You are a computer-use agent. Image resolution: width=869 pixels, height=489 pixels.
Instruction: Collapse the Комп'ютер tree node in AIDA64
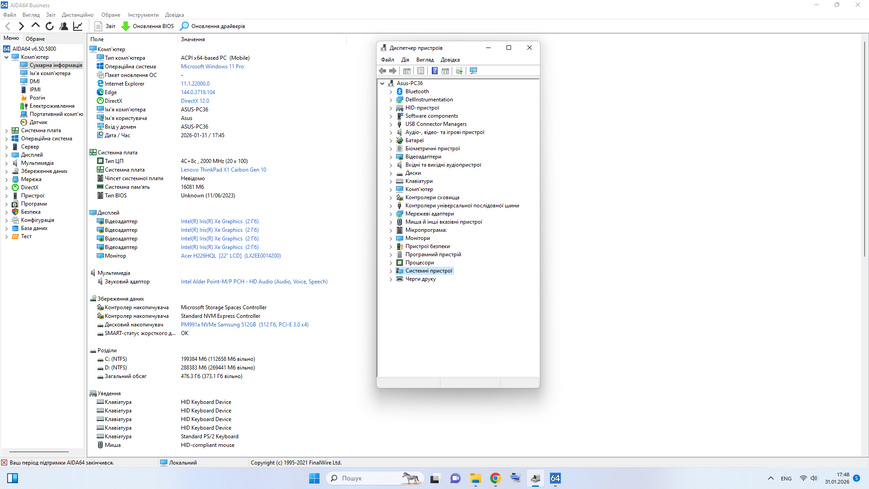[x=6, y=57]
